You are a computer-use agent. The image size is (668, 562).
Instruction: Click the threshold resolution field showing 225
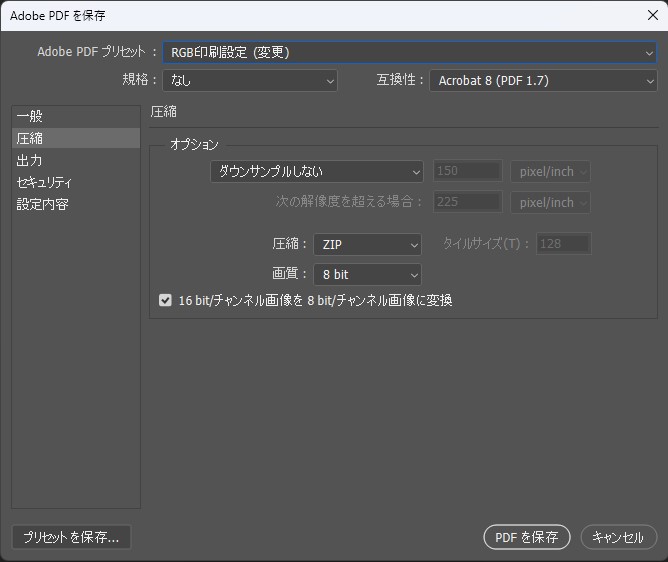click(467, 202)
